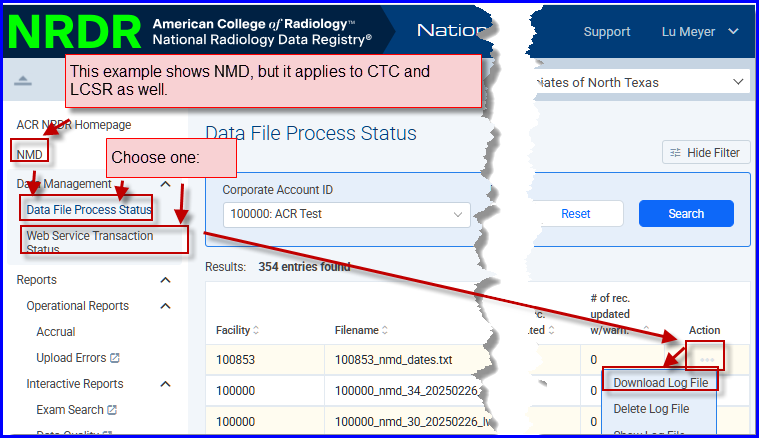Click filename 100853_nmd_dates.txt

pos(393,360)
